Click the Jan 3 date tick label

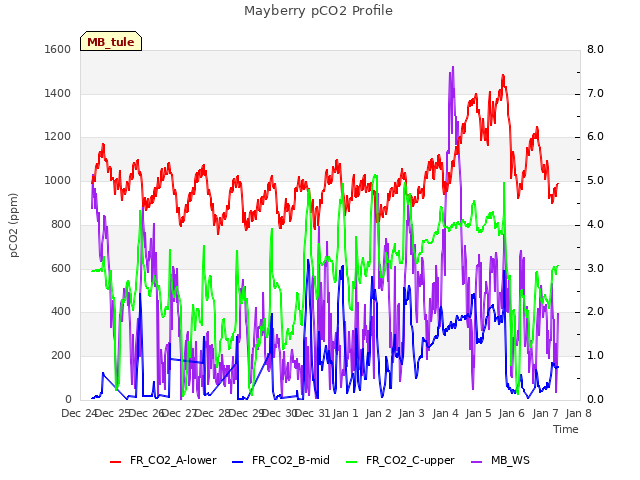412,413
